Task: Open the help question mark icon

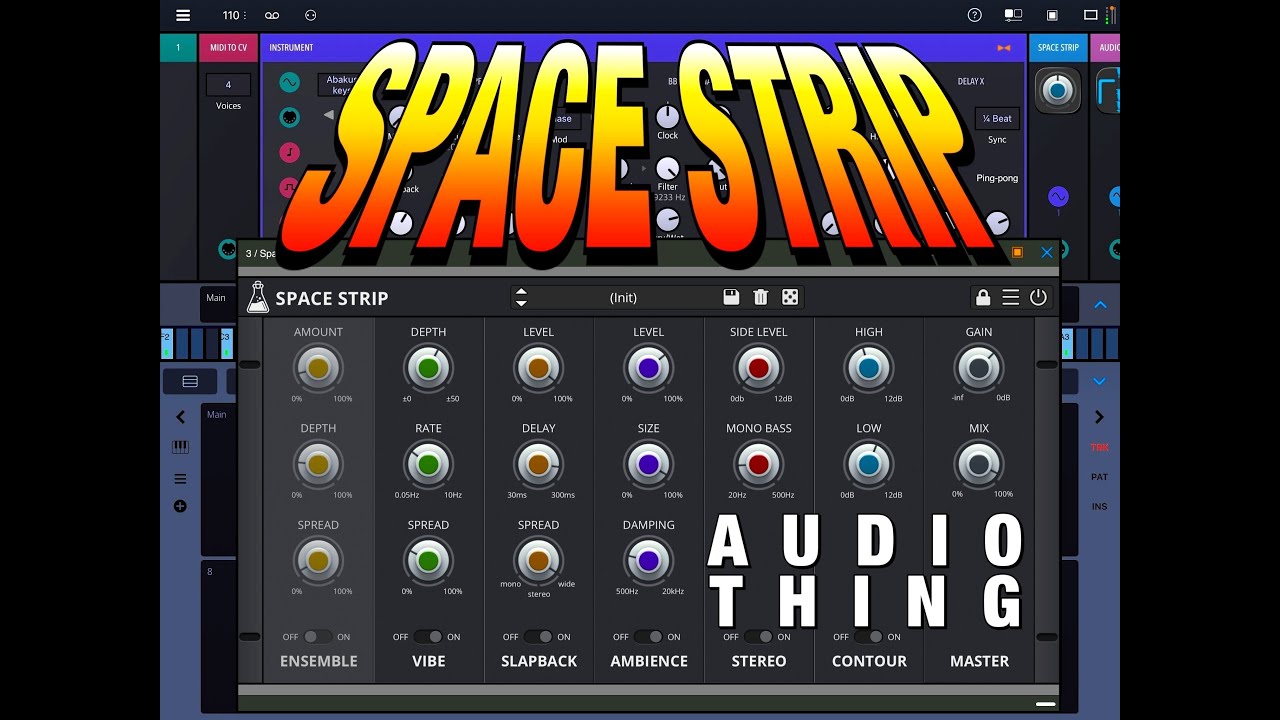Action: pos(975,15)
